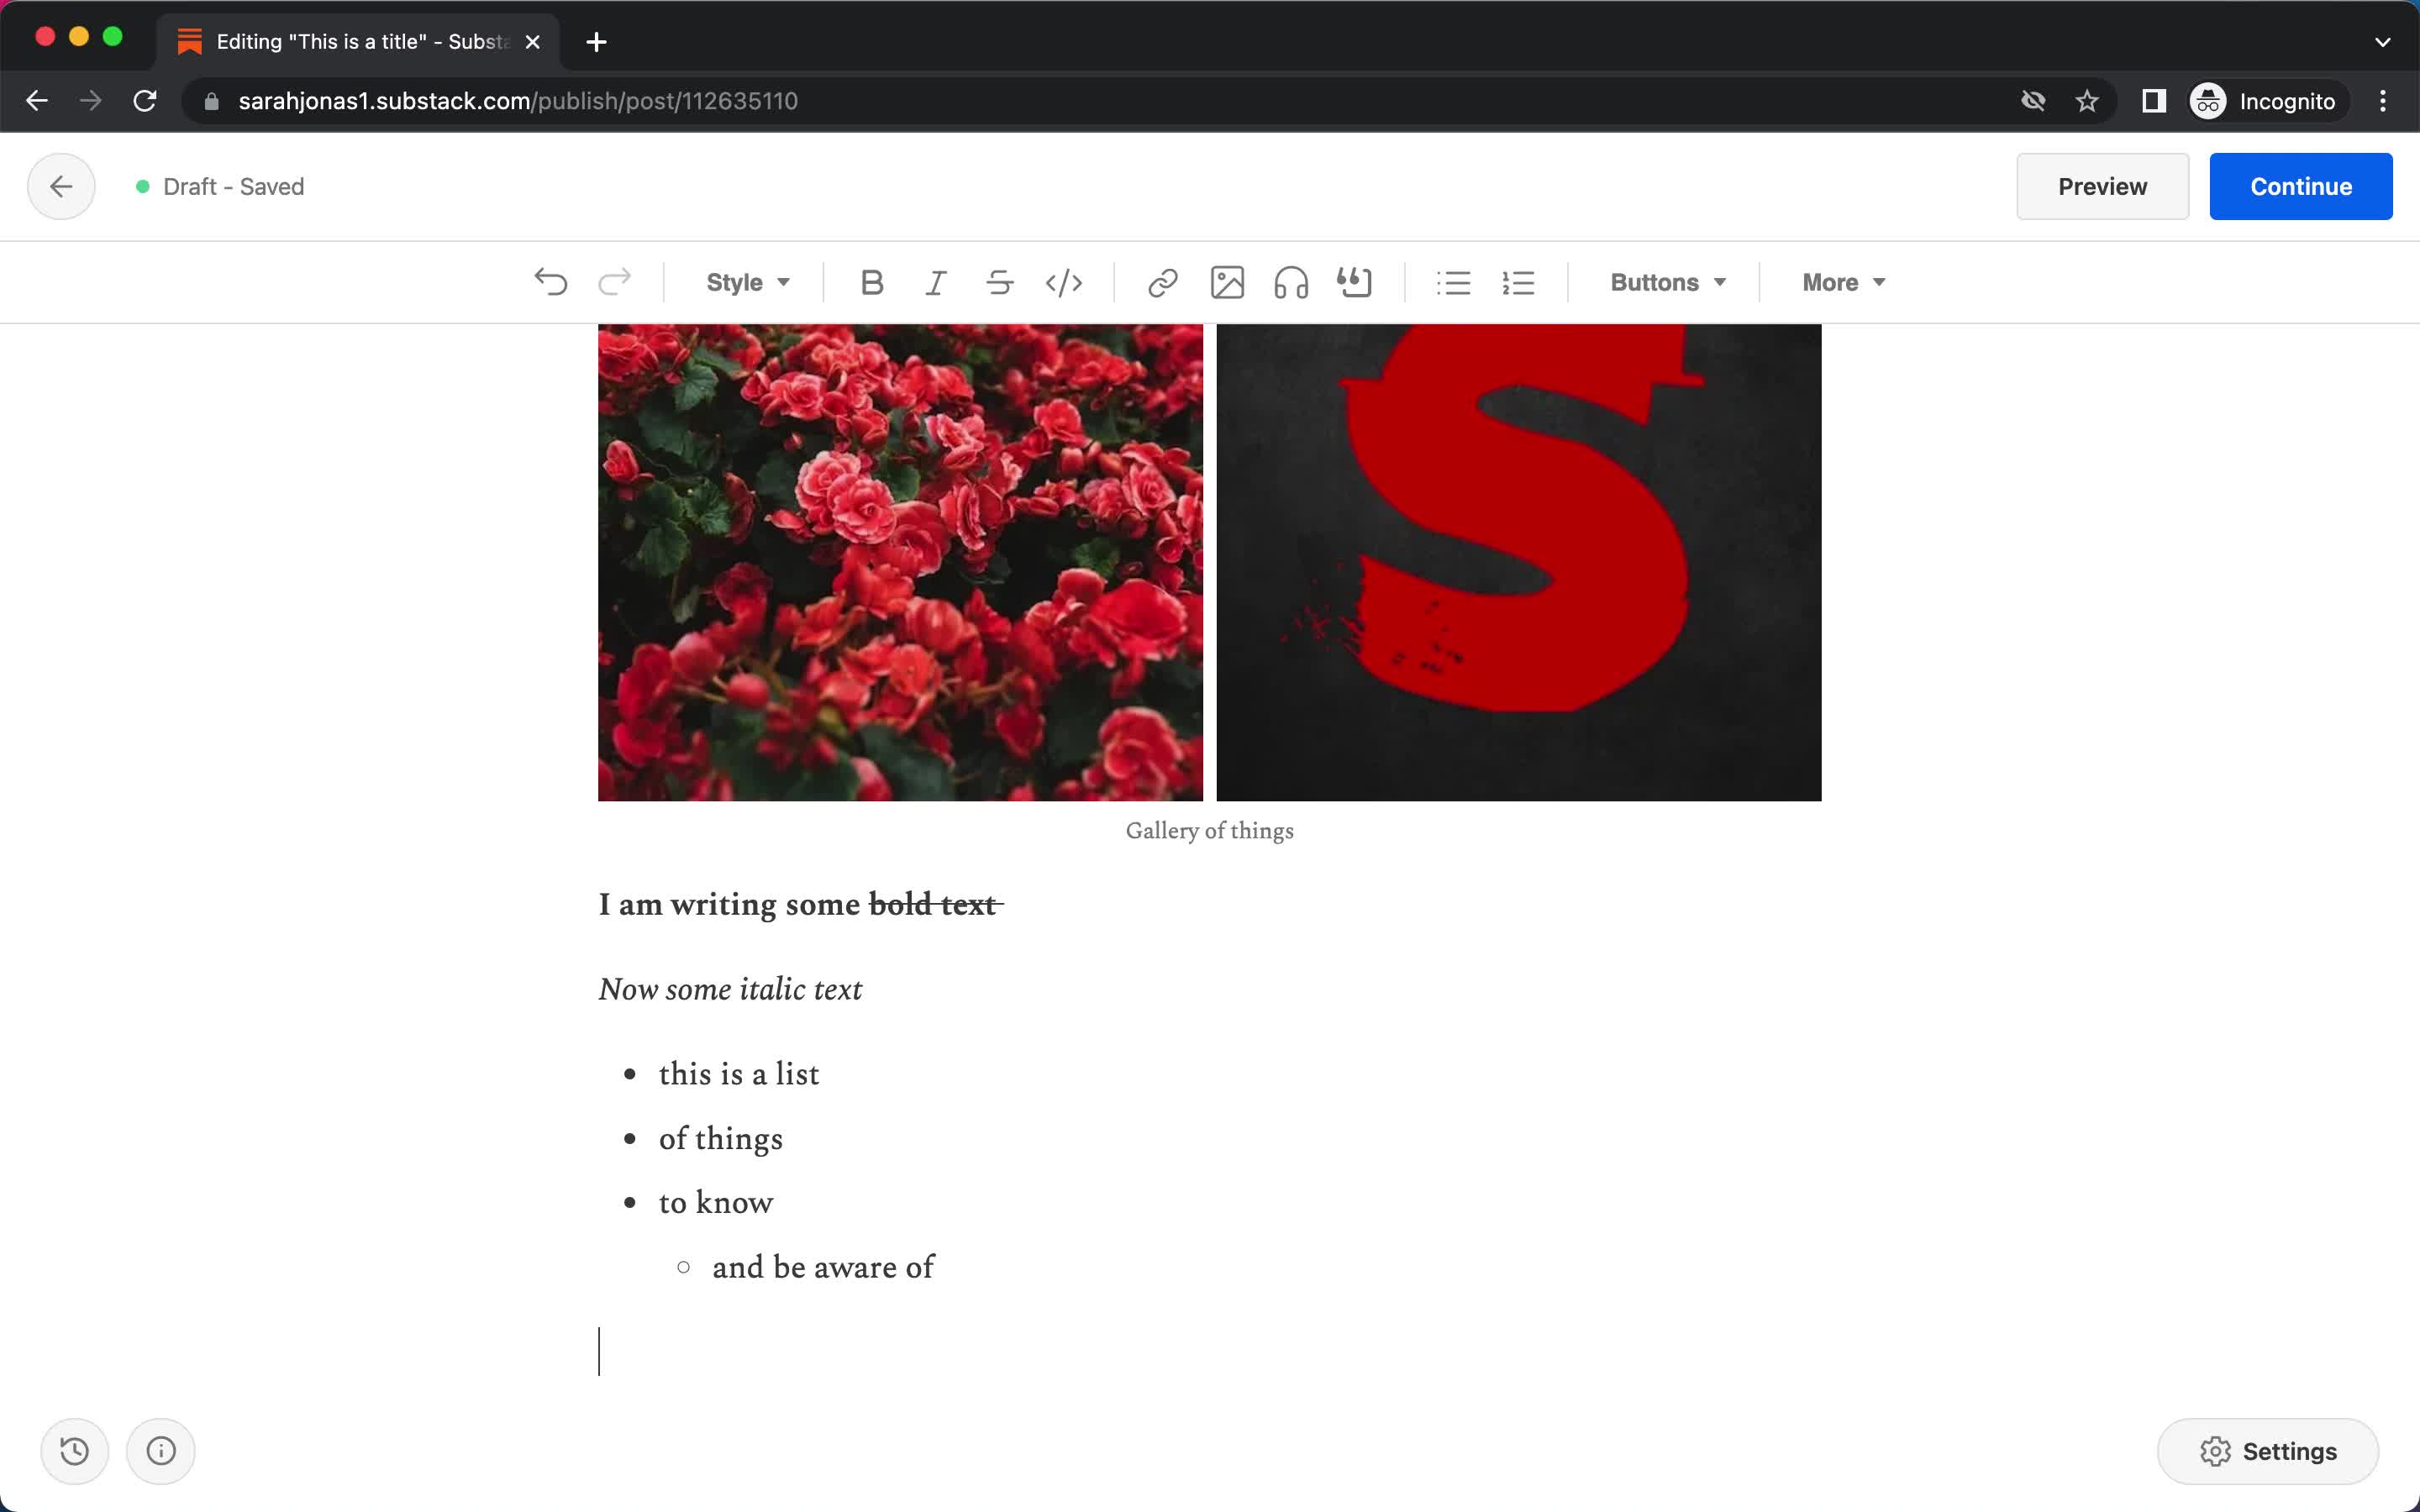This screenshot has height=1512, width=2420.
Task: Select the red S gallery image
Action: click(x=1518, y=562)
